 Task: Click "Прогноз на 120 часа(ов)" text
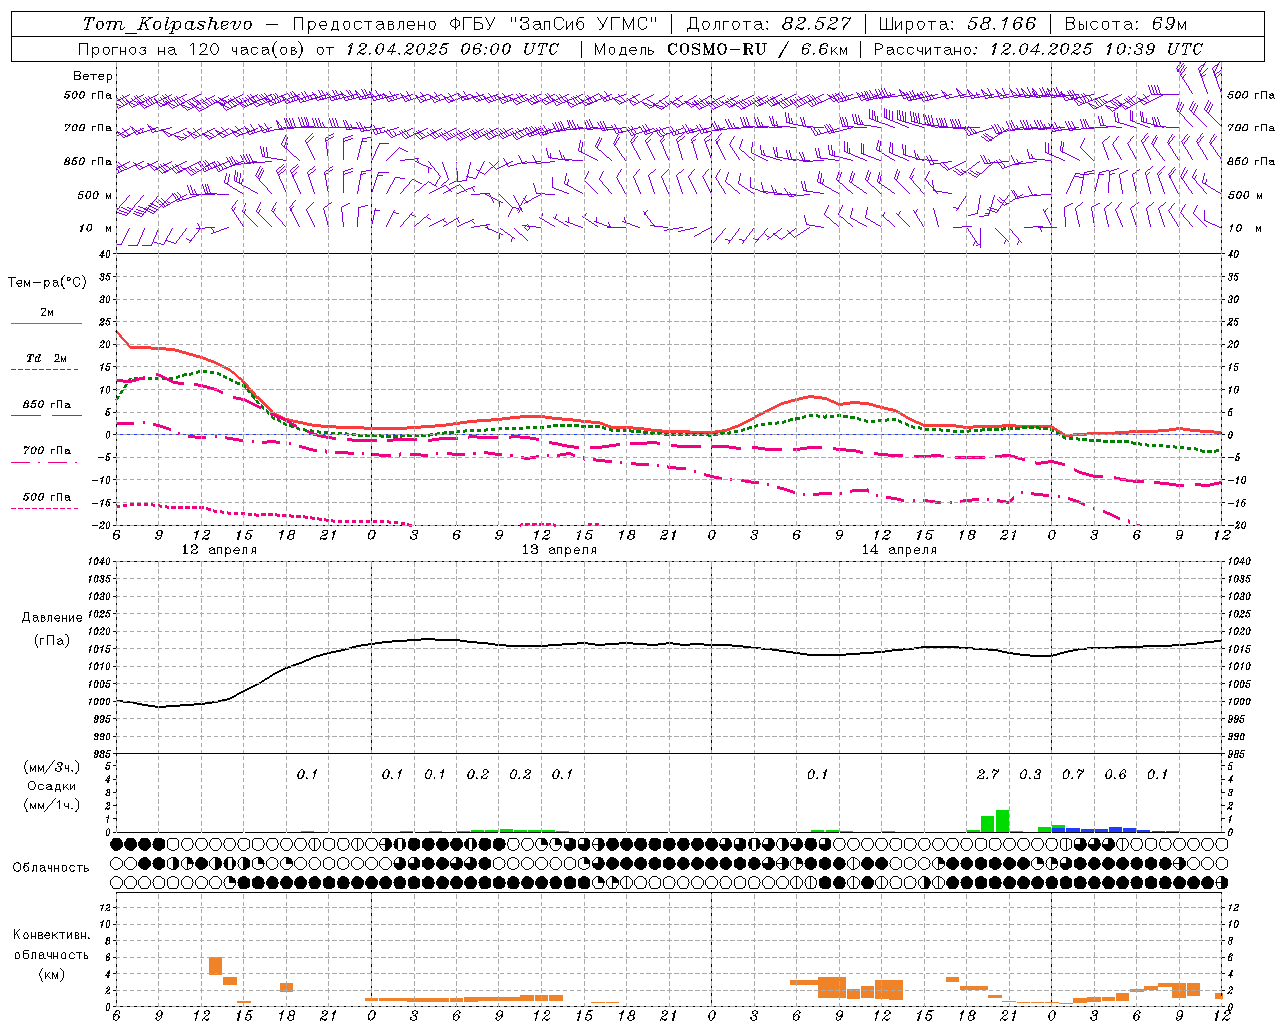pos(192,49)
